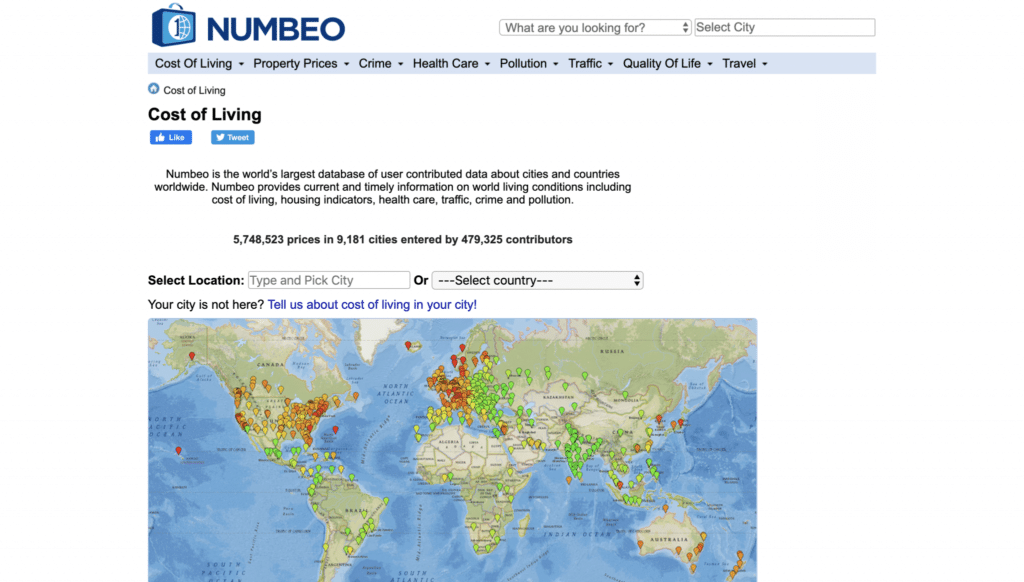
Task: Click the red map pin in Iceland
Action: point(408,346)
